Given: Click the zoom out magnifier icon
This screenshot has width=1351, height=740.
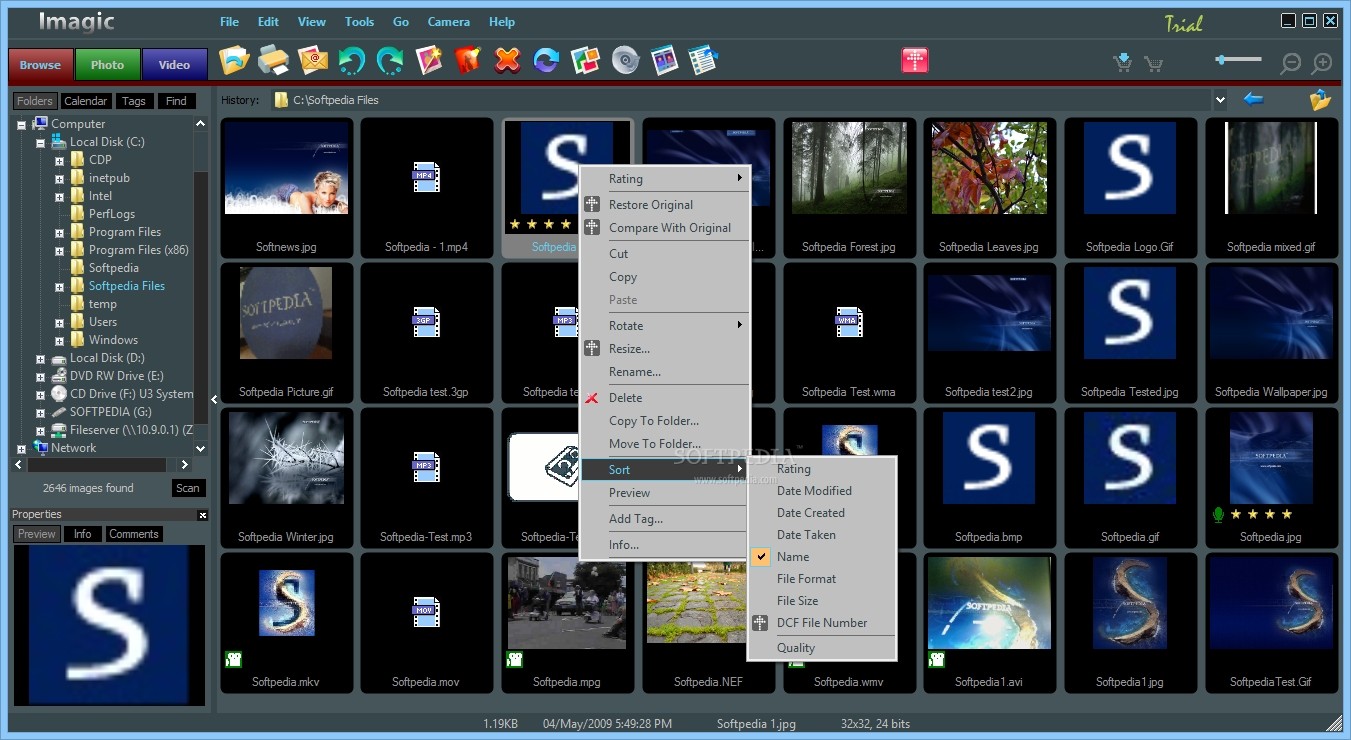Looking at the screenshot, I should click(x=1291, y=63).
